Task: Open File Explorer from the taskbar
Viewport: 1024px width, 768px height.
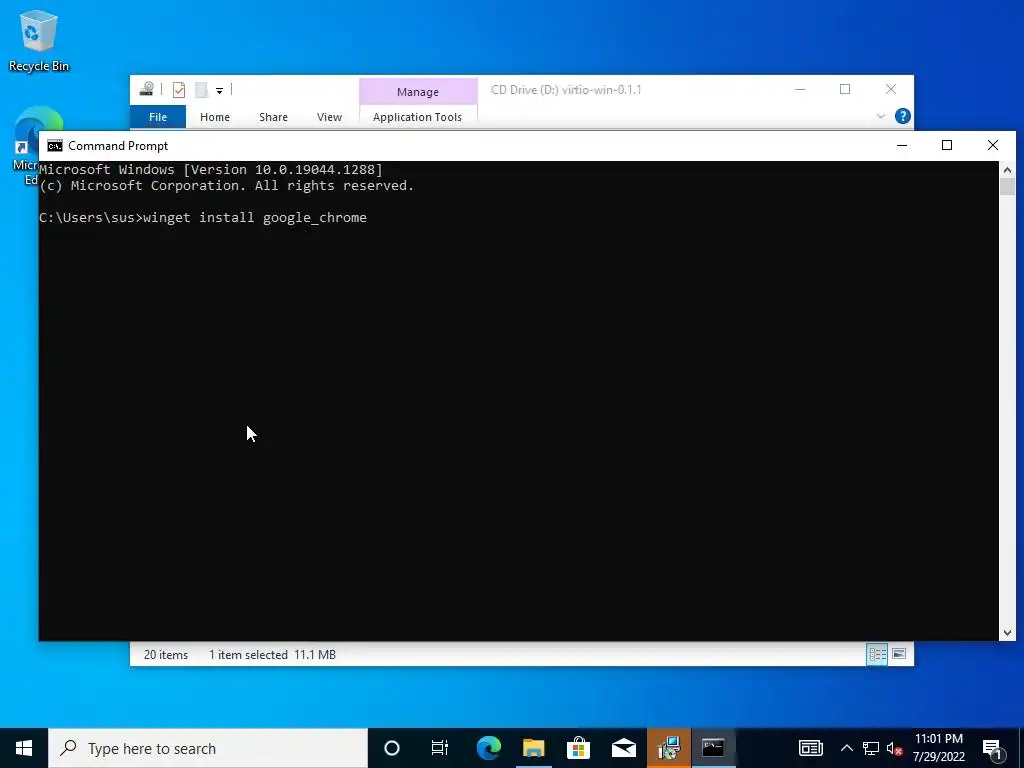Action: click(x=534, y=748)
